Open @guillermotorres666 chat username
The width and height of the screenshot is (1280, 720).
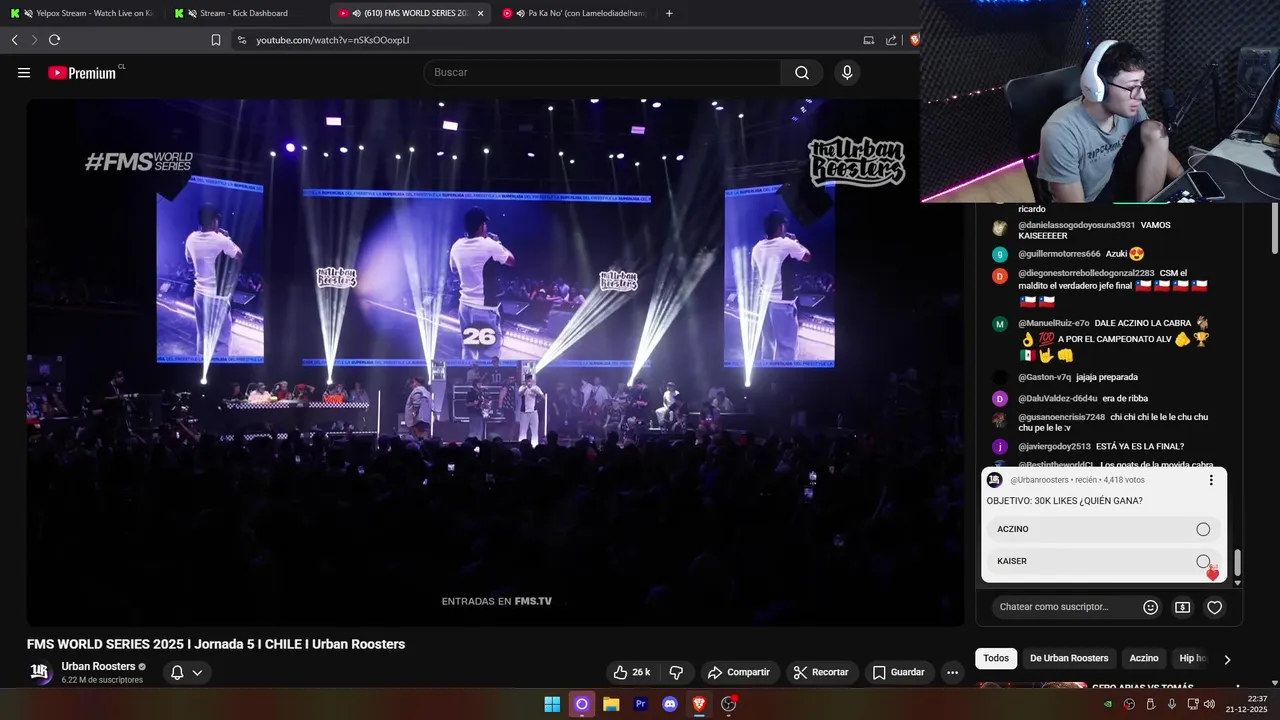(1059, 254)
